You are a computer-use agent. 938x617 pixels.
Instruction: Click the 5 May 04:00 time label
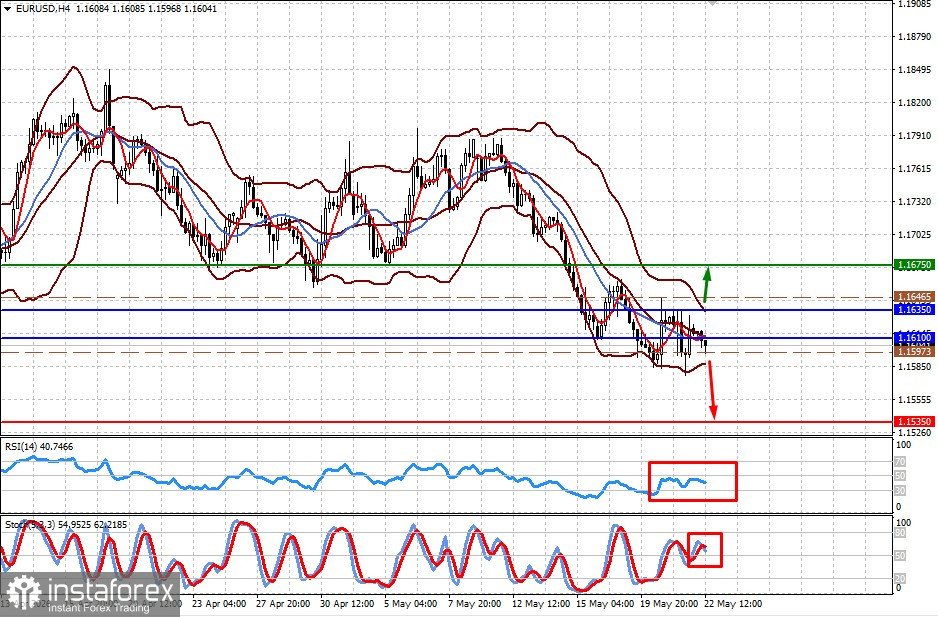tap(411, 604)
